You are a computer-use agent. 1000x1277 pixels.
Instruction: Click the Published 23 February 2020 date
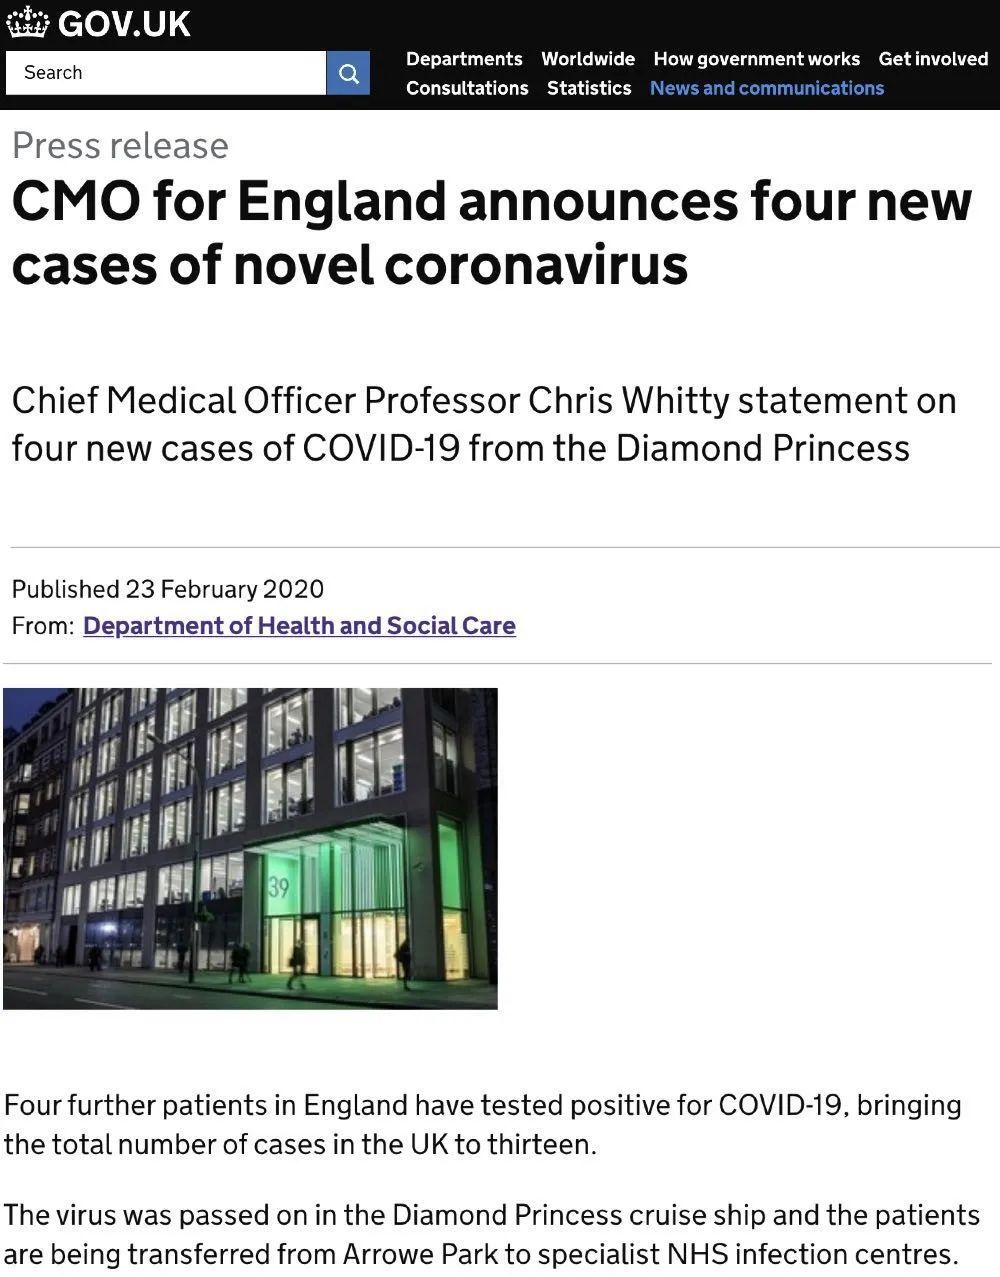[168, 589]
